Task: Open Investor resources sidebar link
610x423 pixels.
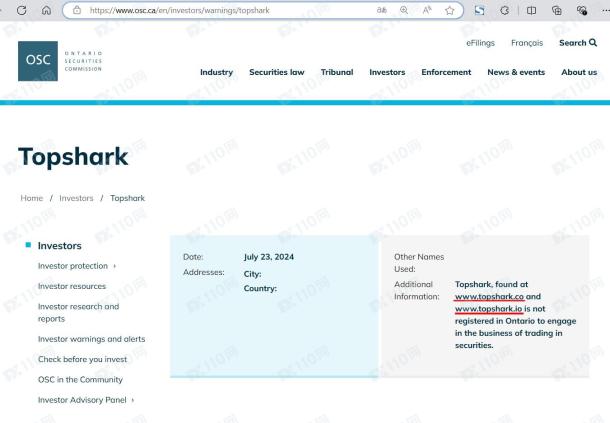Action: point(72,286)
